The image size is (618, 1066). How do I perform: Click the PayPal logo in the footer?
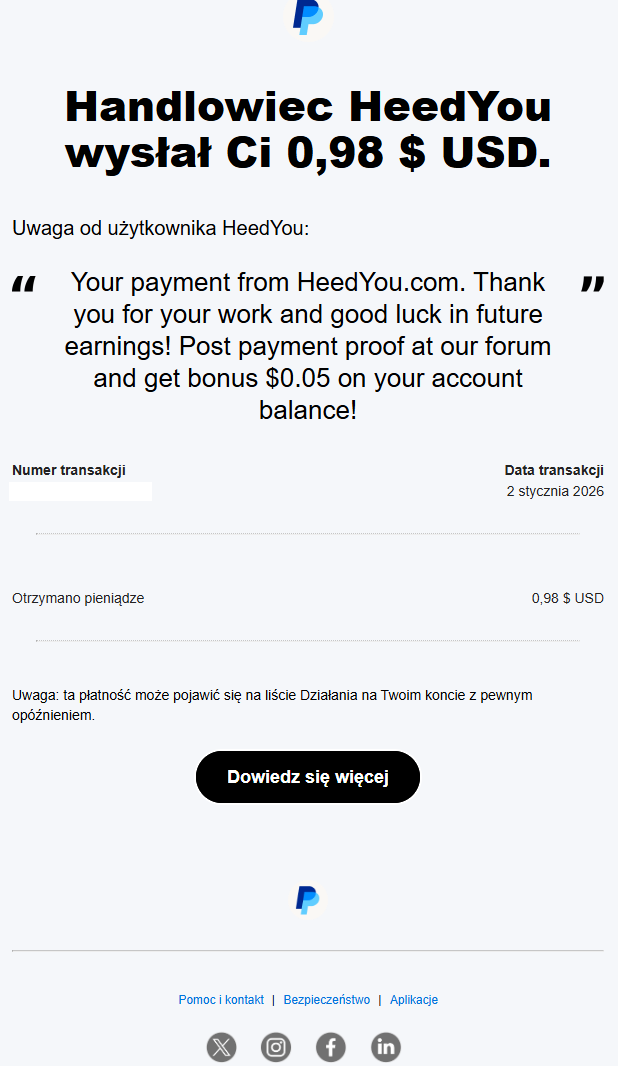pos(307,899)
